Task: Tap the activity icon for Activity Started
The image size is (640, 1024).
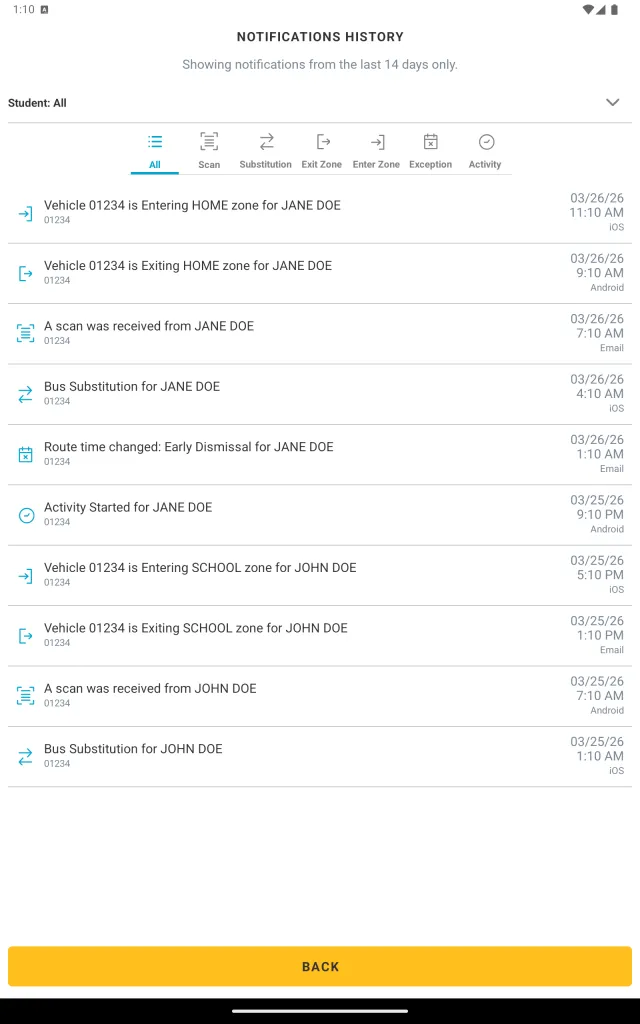Action: 25,515
